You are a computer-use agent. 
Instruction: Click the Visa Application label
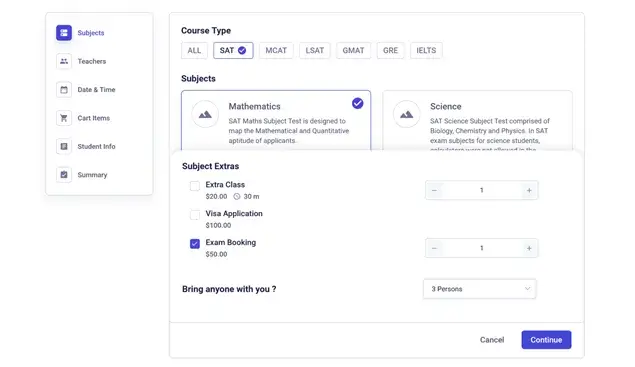click(x=234, y=213)
